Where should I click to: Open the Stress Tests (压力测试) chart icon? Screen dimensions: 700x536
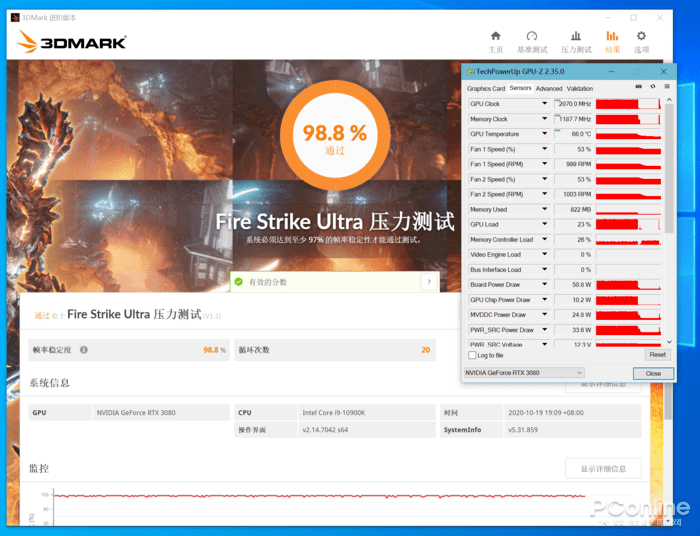click(x=576, y=36)
